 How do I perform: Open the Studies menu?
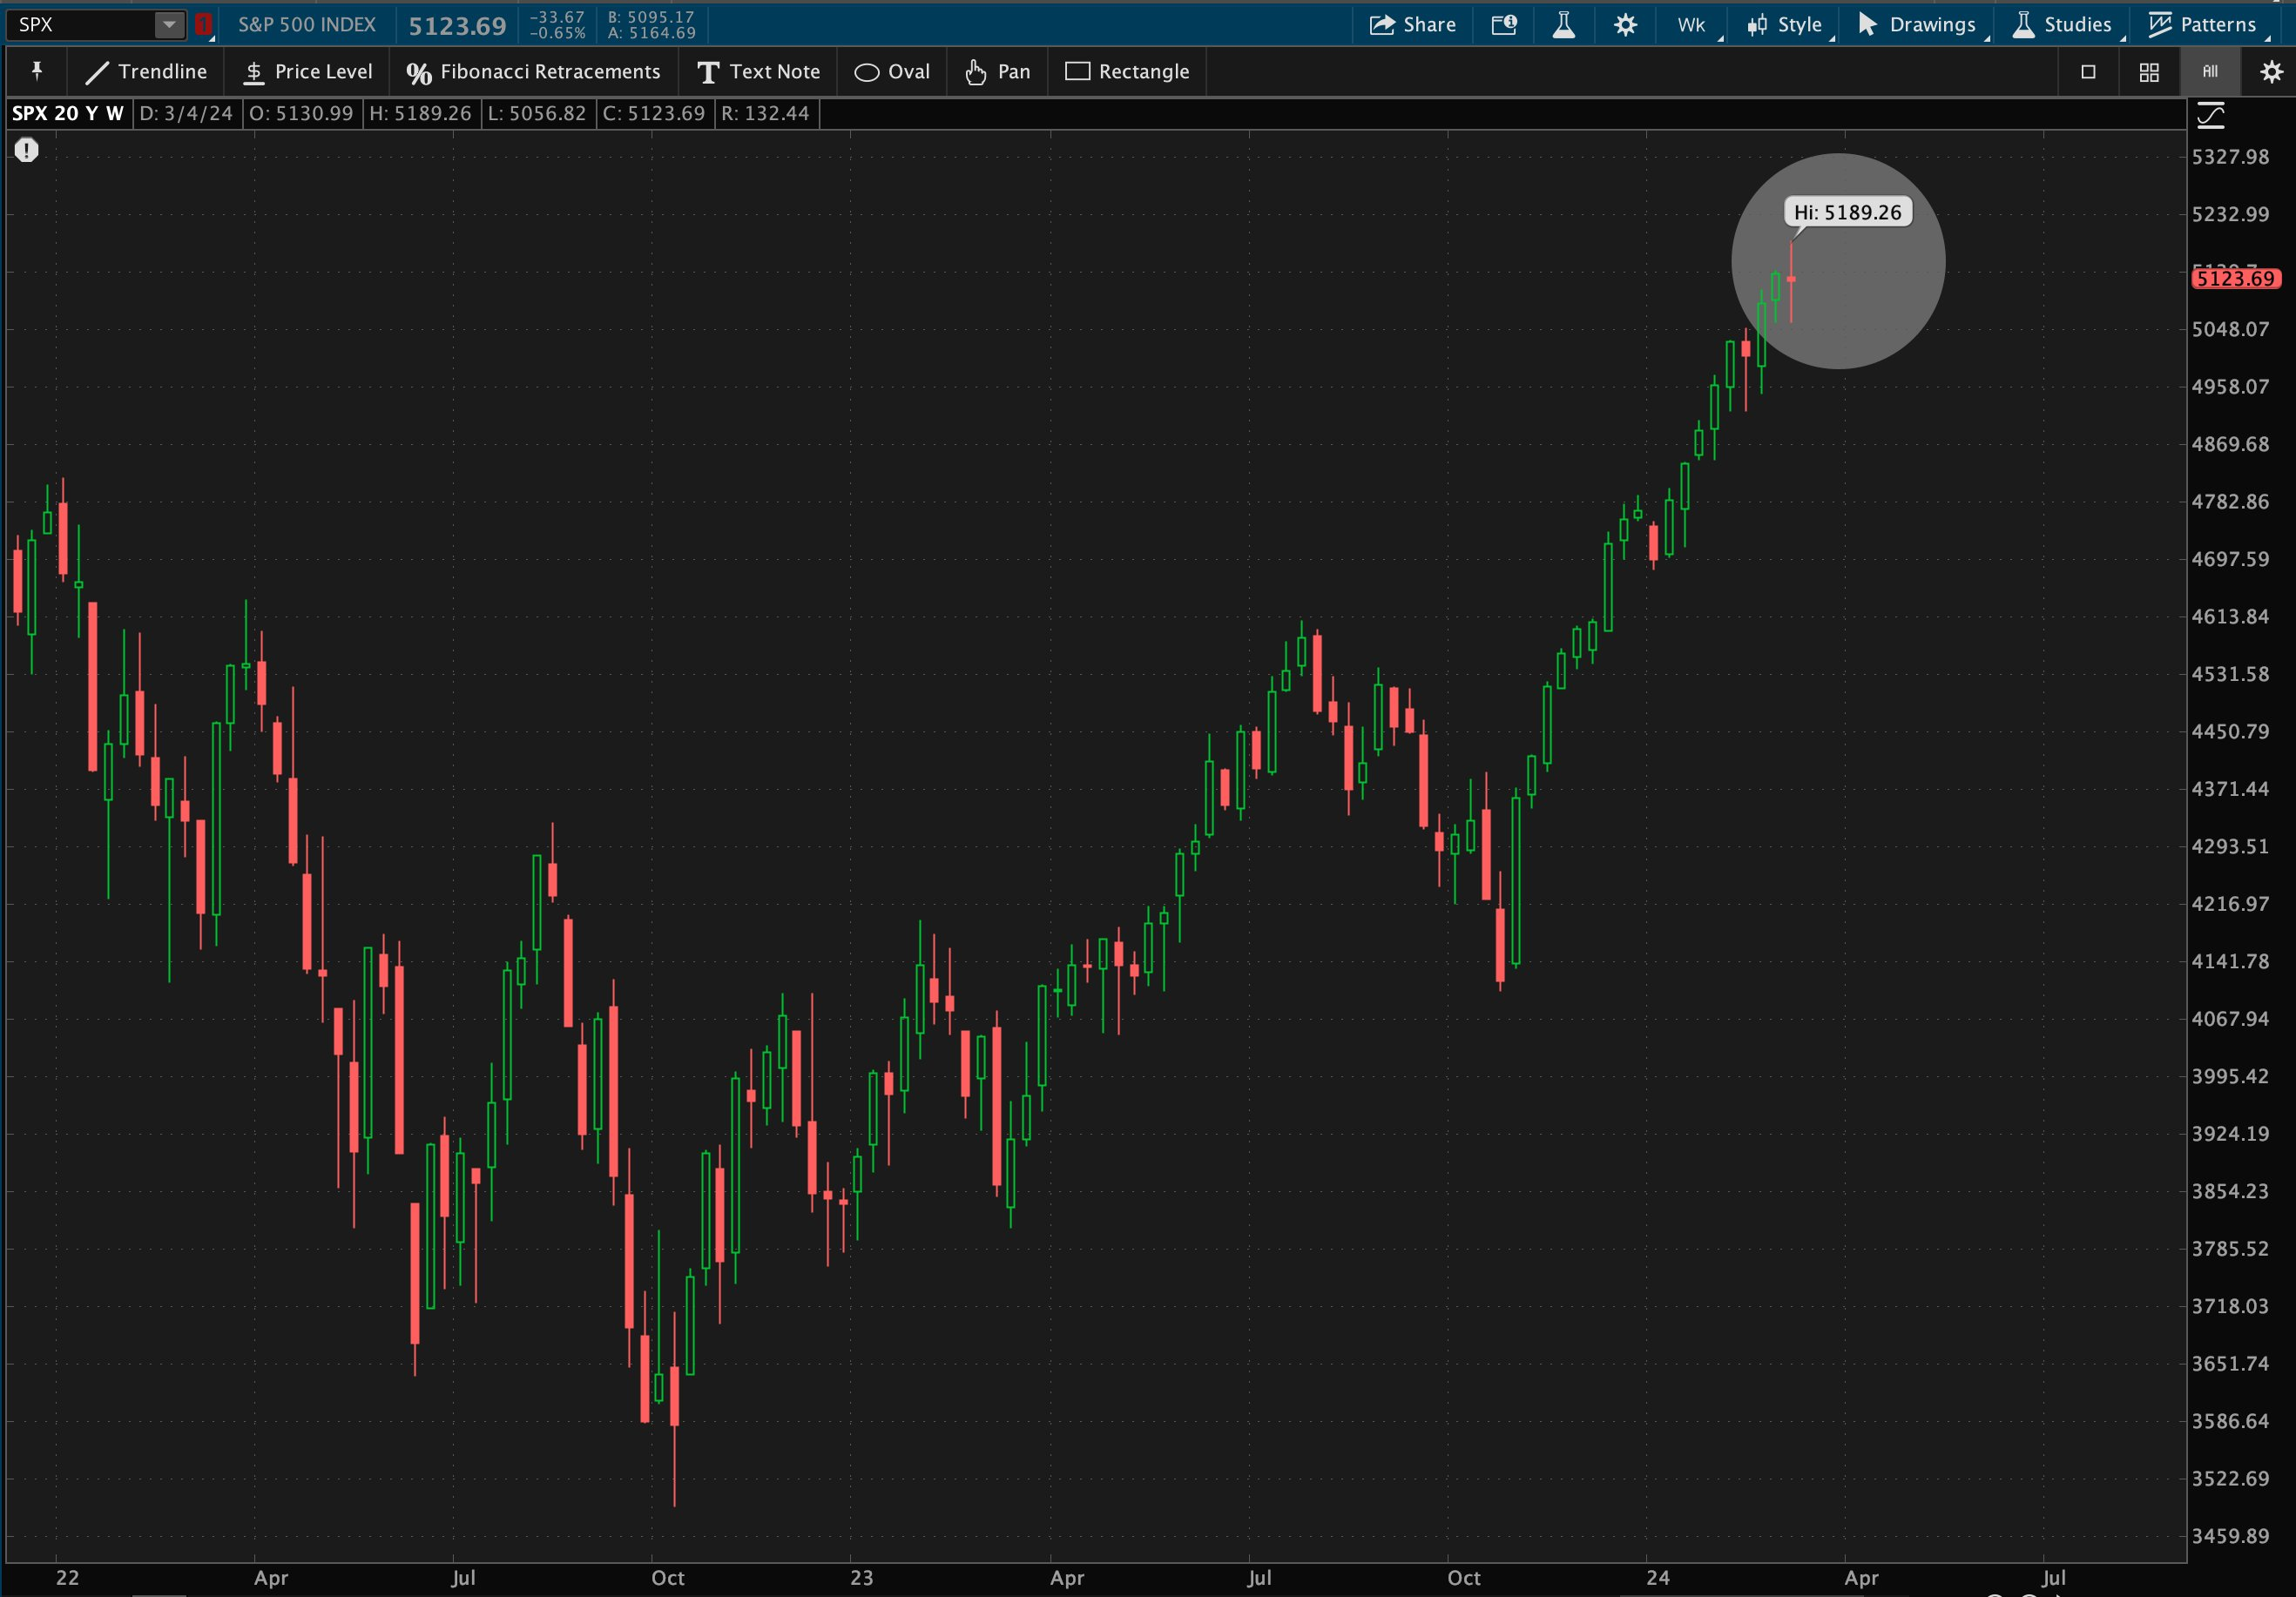pyautogui.click(x=2062, y=25)
